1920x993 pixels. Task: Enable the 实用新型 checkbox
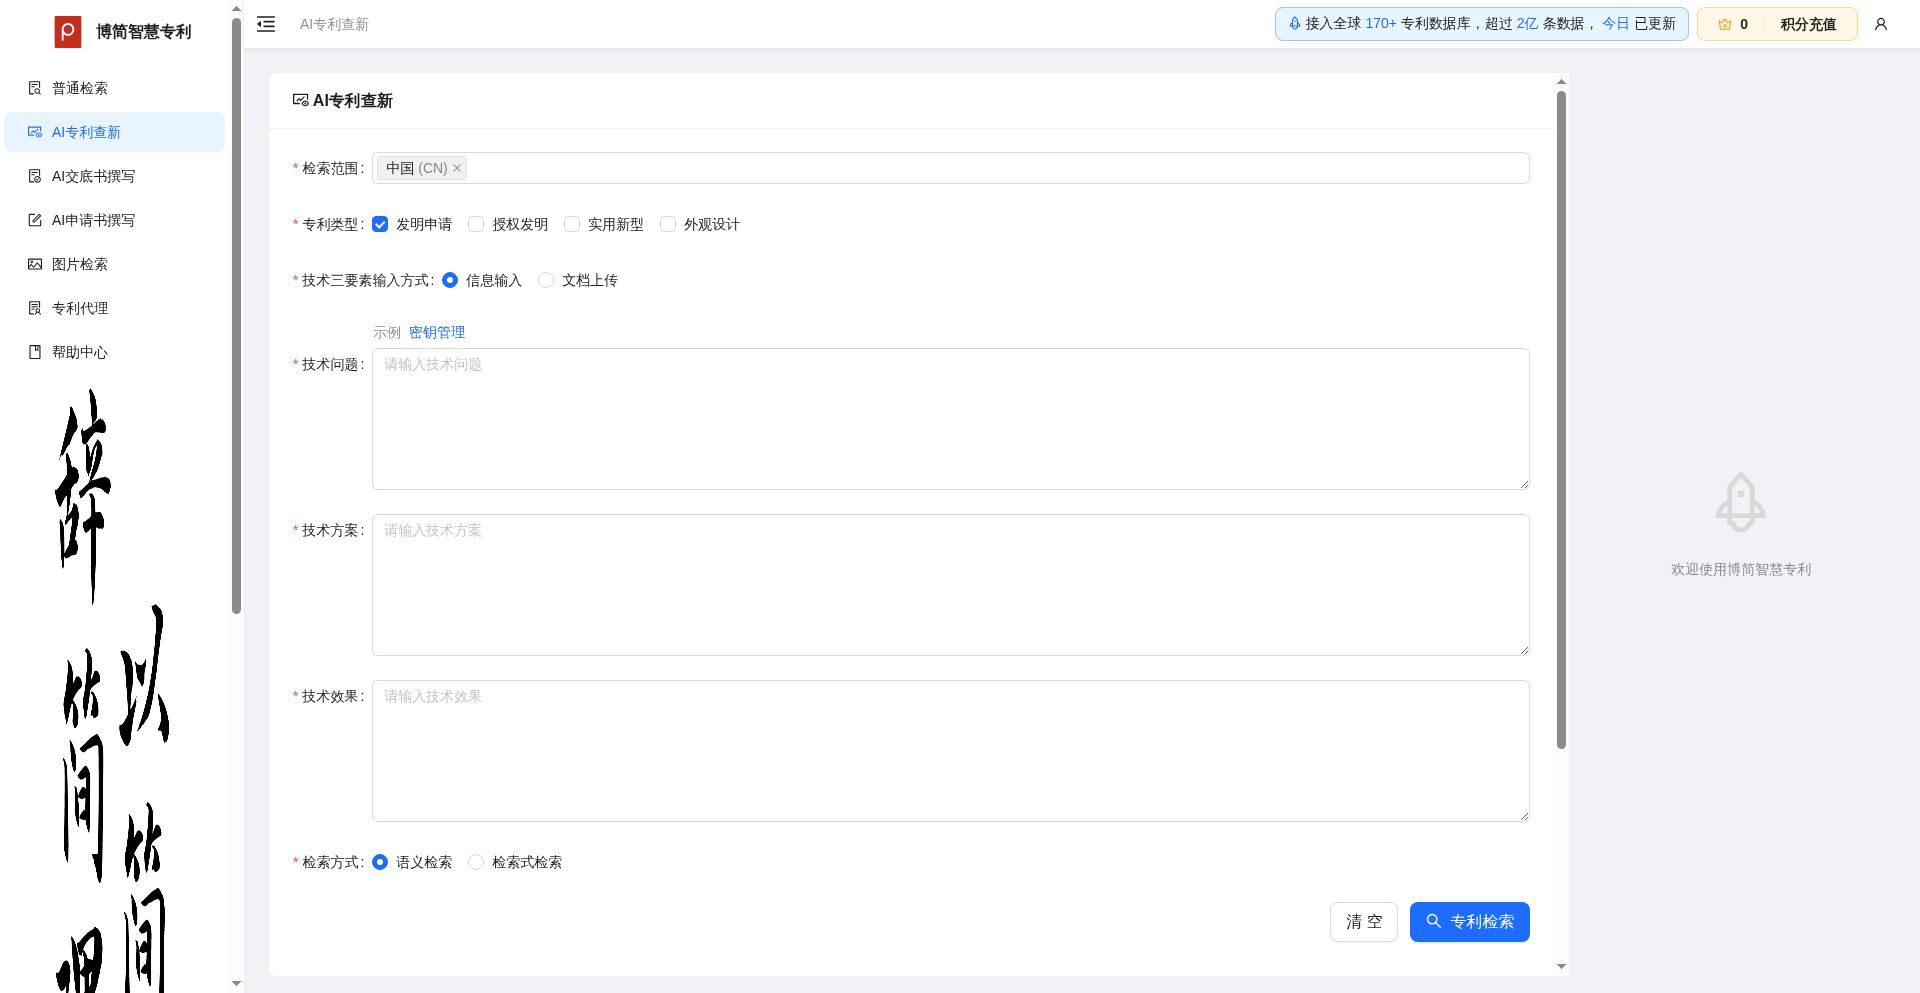[572, 224]
